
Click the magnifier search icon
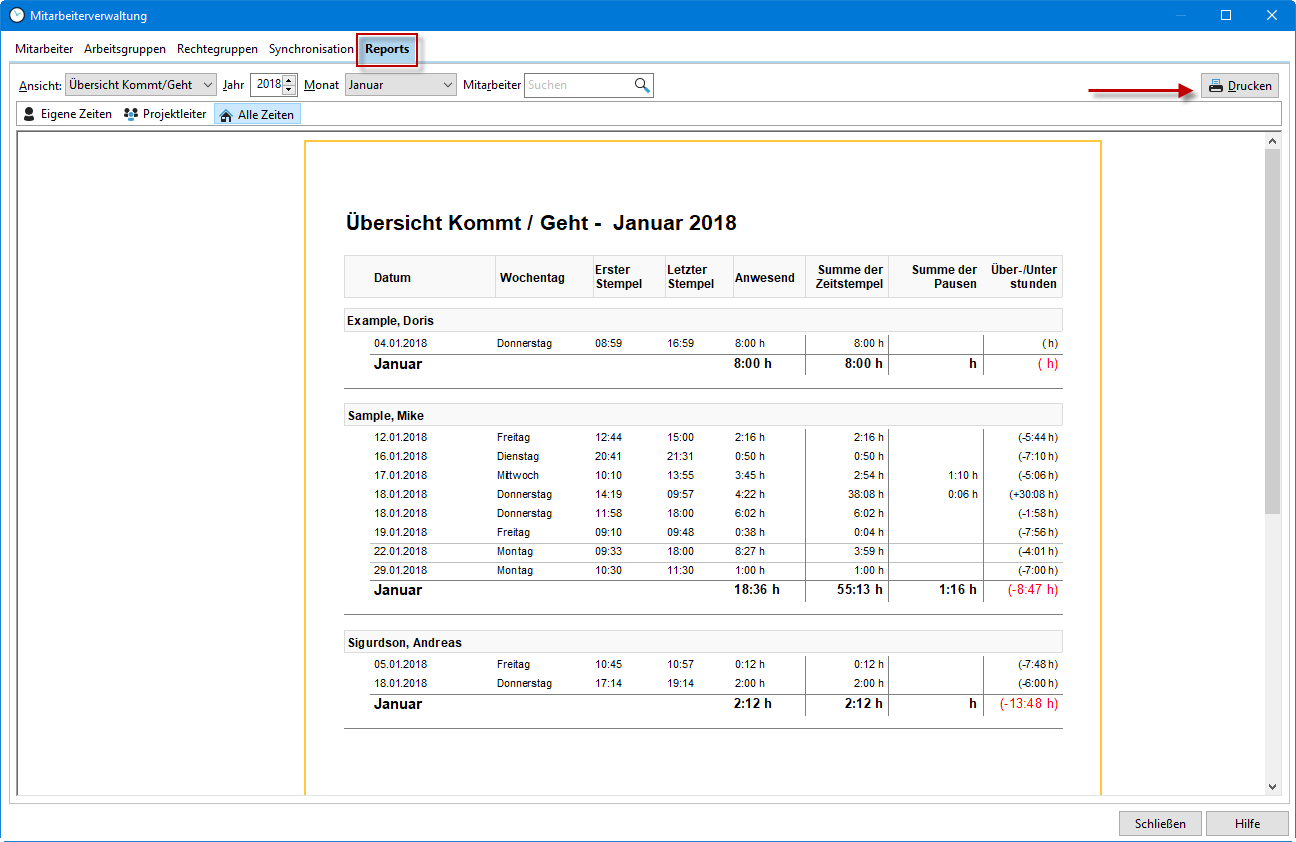point(642,85)
